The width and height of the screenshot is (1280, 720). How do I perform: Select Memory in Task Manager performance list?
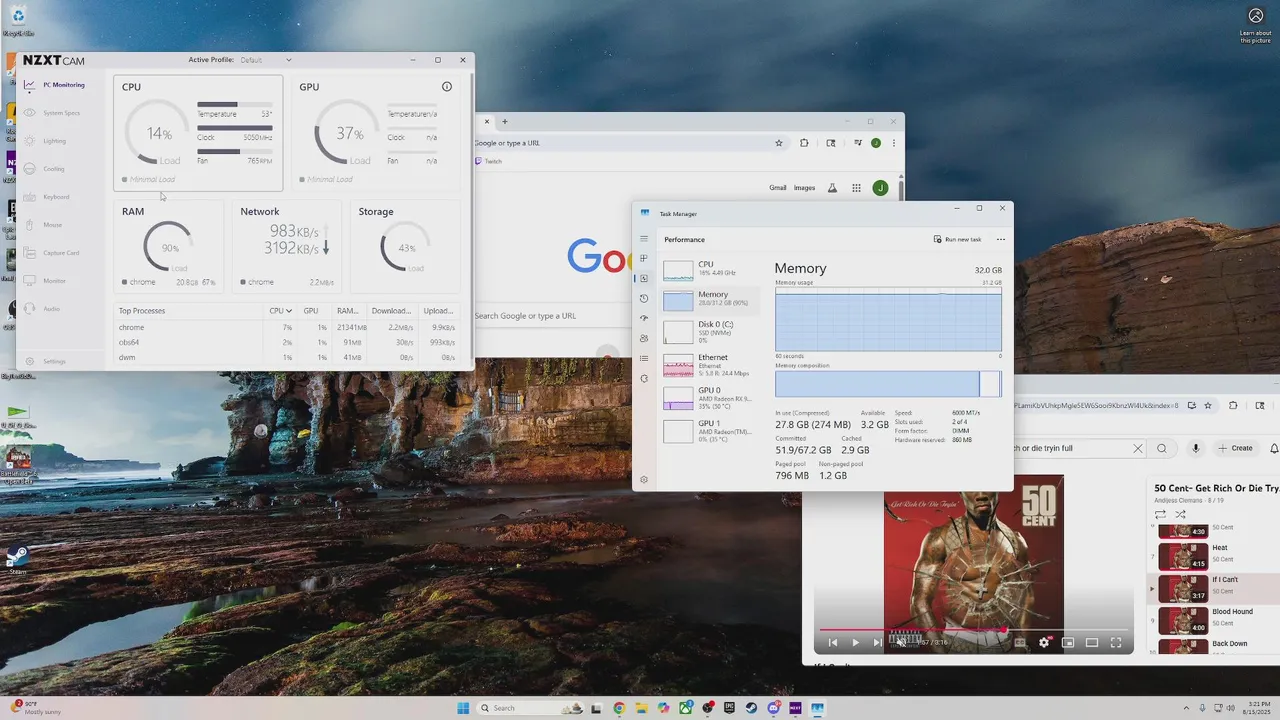pyautogui.click(x=711, y=300)
